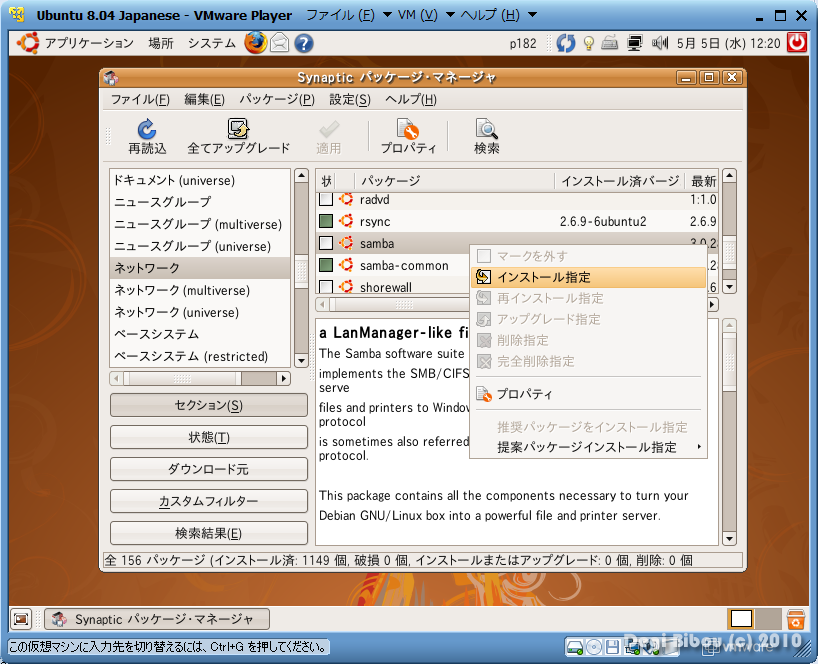Click the keyboard input method tray icon
This screenshot has height=664, width=818.
coord(609,43)
